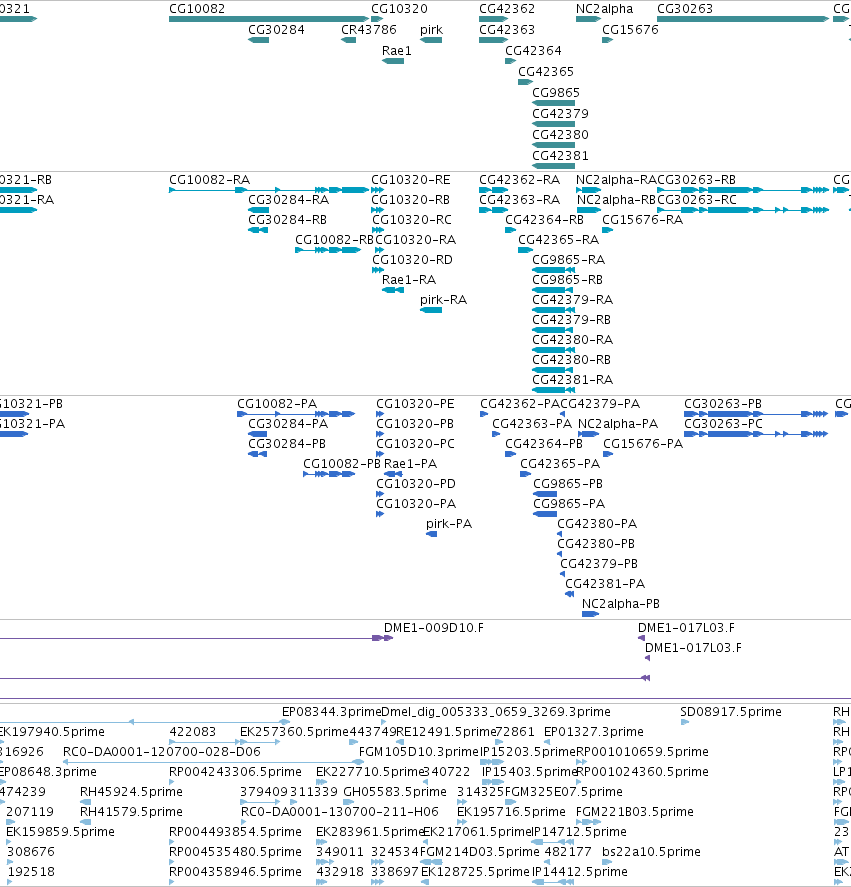This screenshot has height=887, width=851.
Task: Select transcript CG42380-RB
Action: click(571, 360)
